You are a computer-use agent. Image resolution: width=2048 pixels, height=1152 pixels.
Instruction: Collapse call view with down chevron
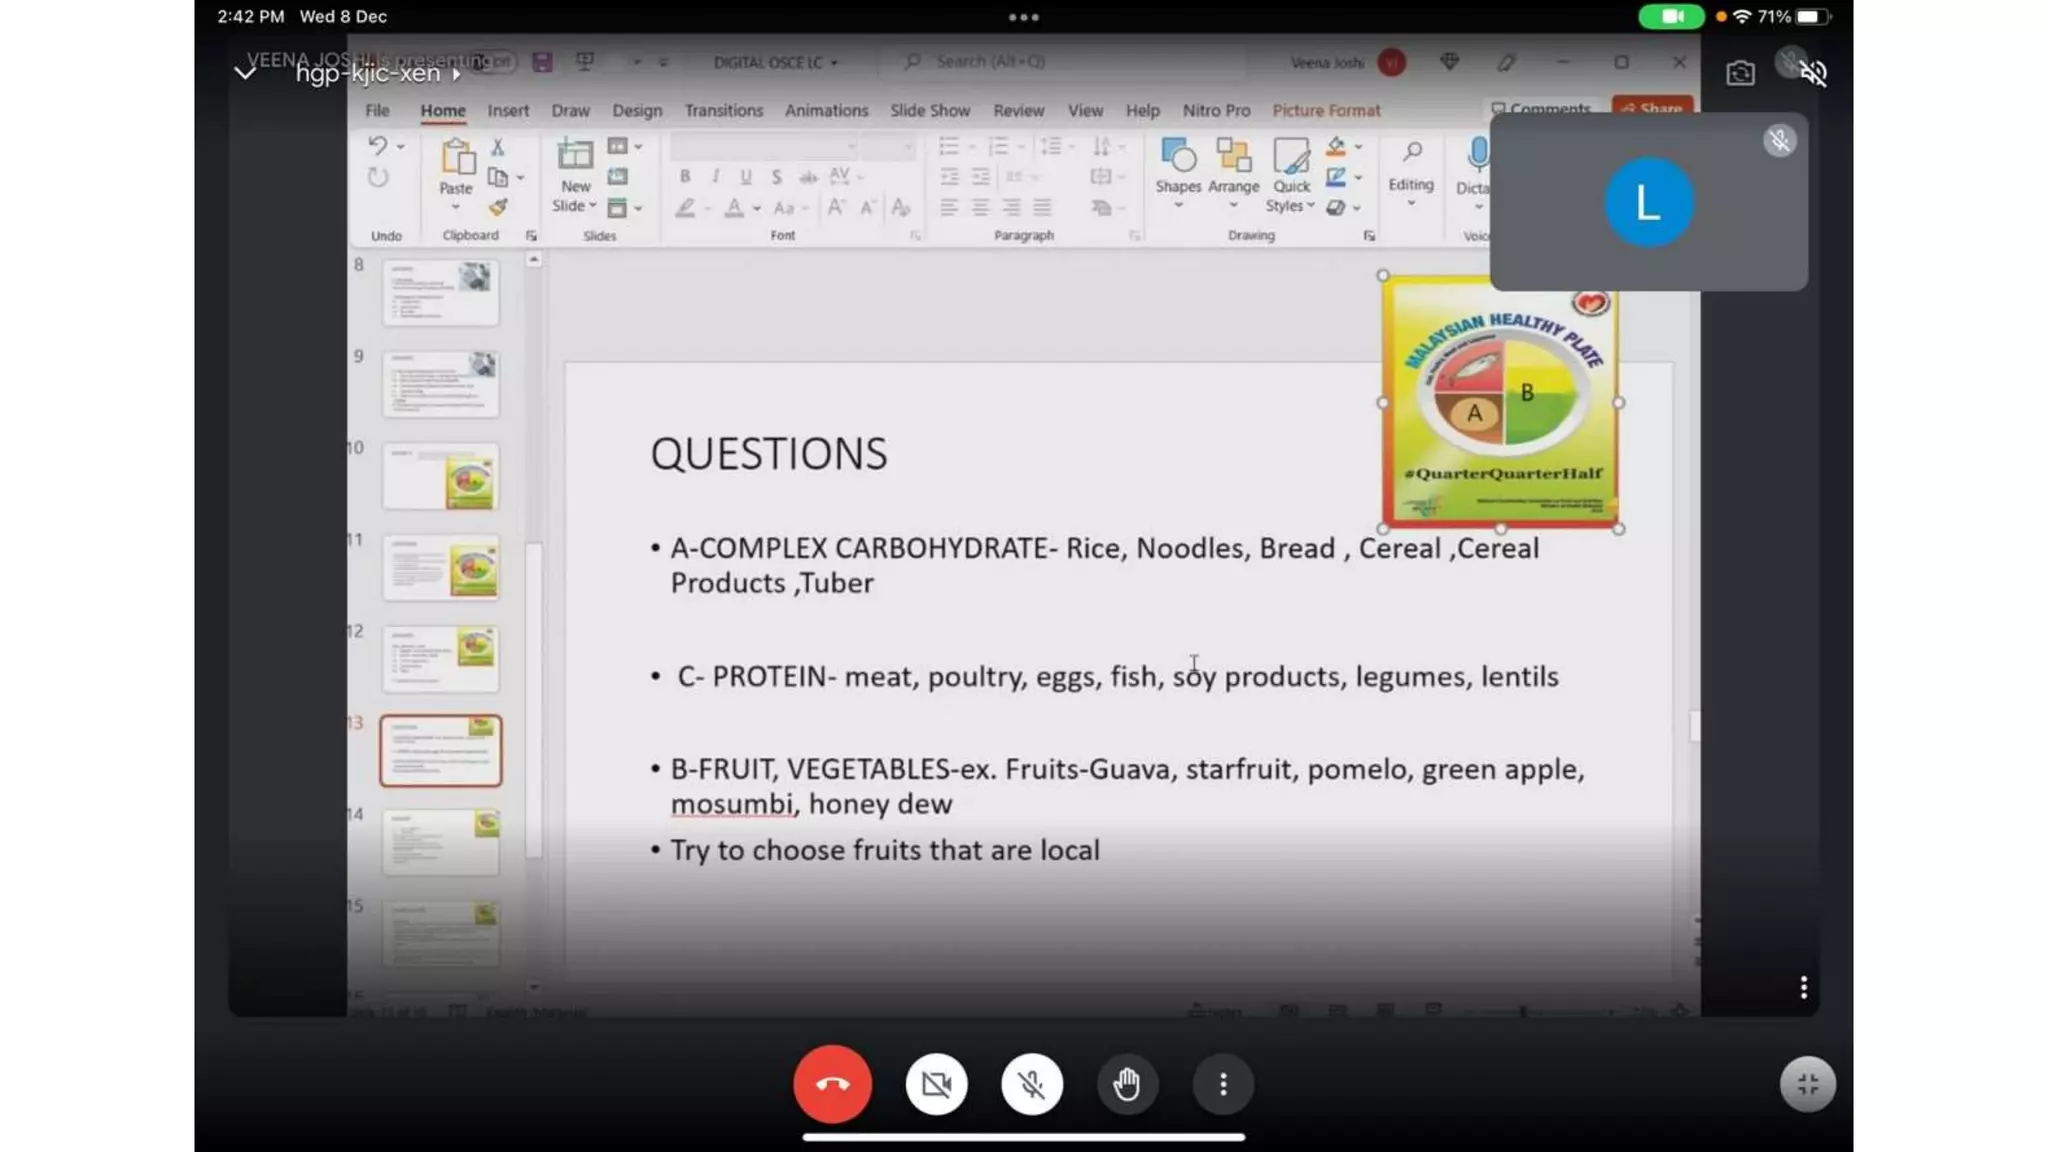click(245, 73)
